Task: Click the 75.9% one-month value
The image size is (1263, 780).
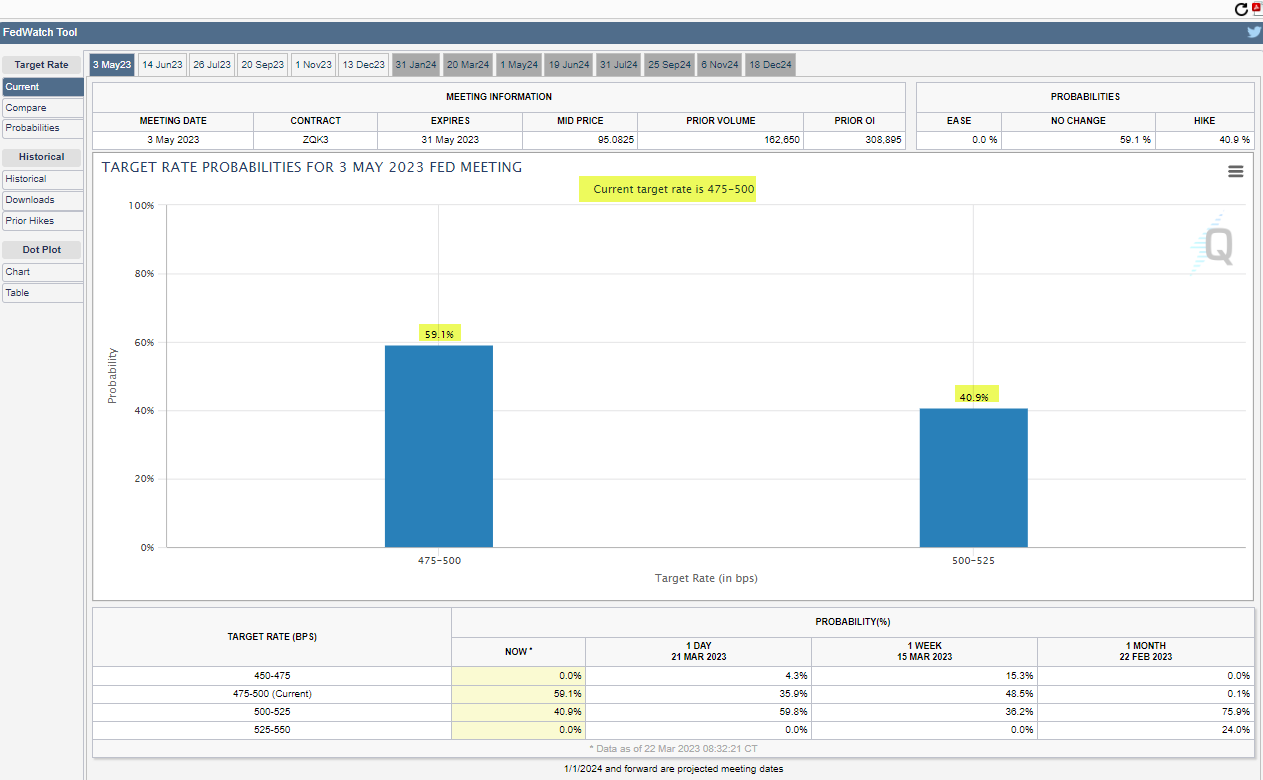Action: click(x=1237, y=712)
